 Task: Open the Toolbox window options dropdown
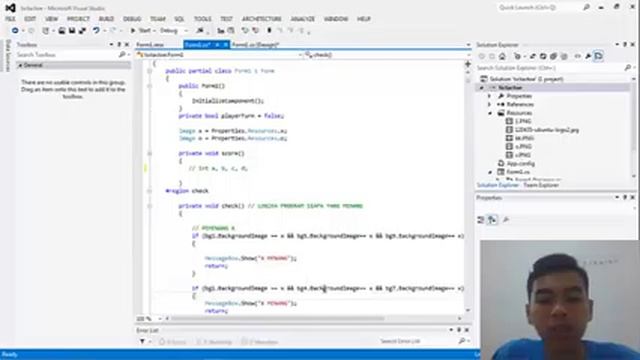(x=111, y=44)
